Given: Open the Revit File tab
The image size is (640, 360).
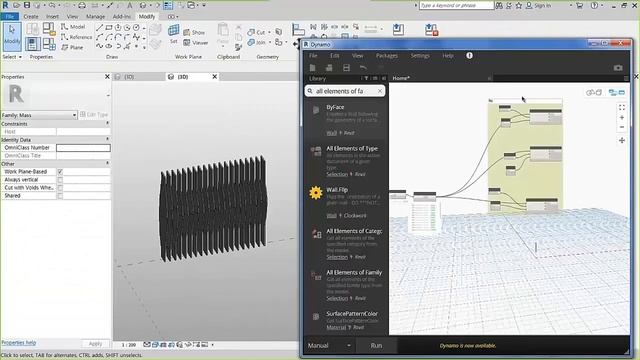Looking at the screenshot, I should coord(9,16).
